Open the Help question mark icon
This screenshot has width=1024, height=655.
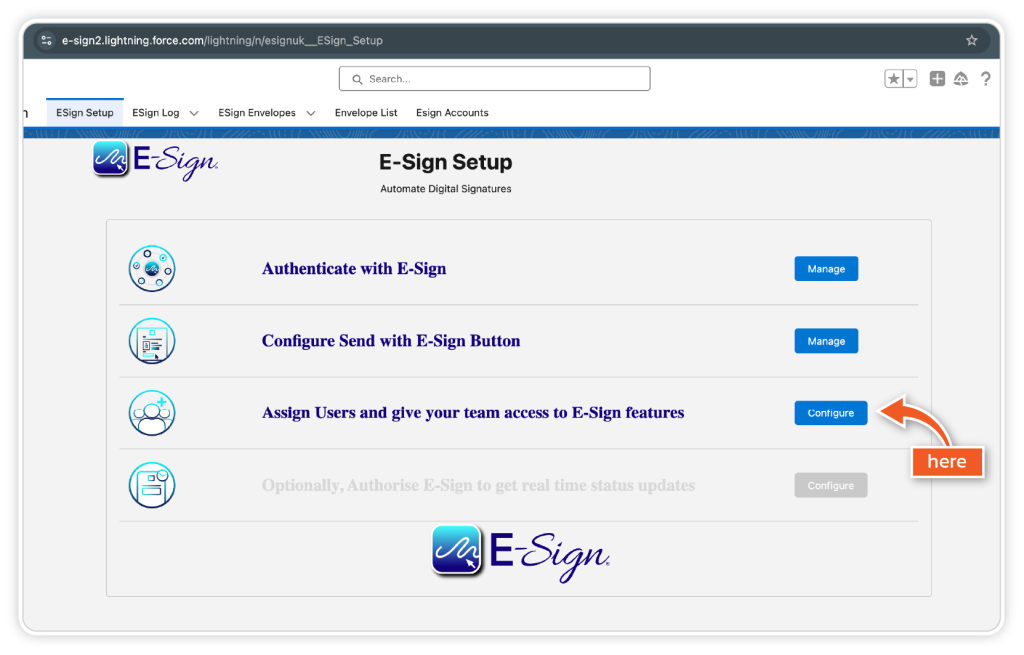[x=986, y=79]
